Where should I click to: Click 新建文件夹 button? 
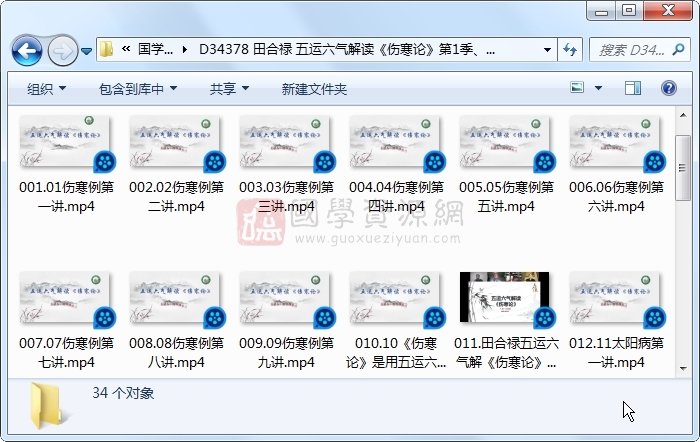[x=314, y=89]
